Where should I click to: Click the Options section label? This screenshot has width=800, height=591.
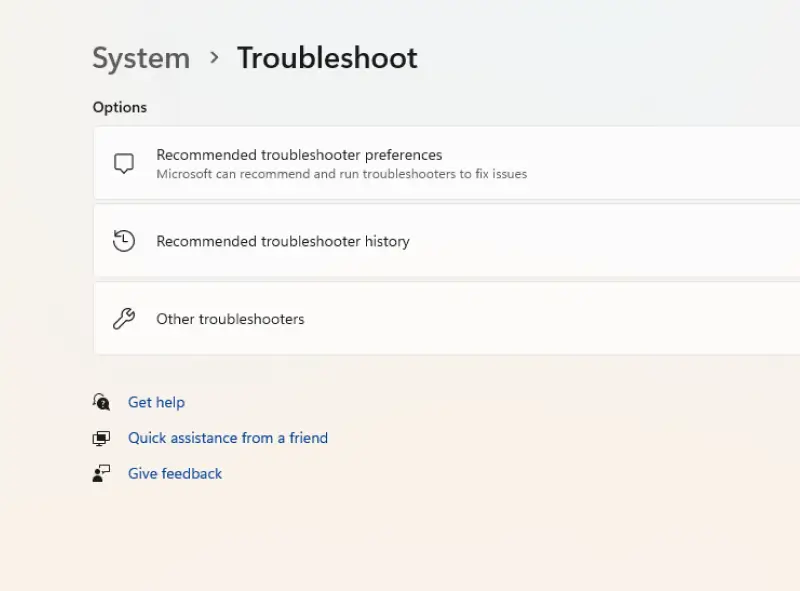coord(119,107)
